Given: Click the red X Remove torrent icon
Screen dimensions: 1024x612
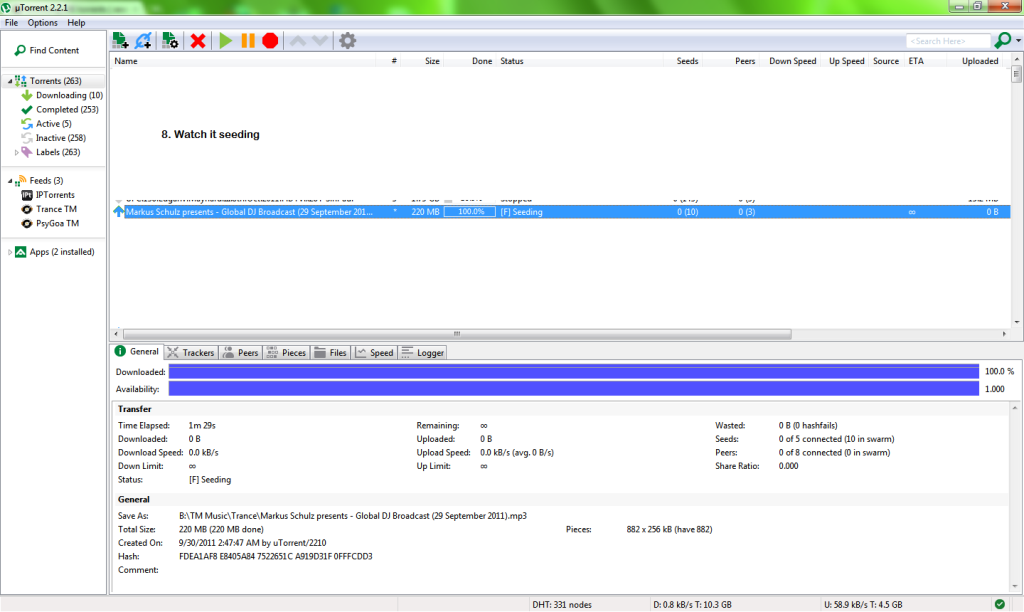Looking at the screenshot, I should click(x=198, y=40).
